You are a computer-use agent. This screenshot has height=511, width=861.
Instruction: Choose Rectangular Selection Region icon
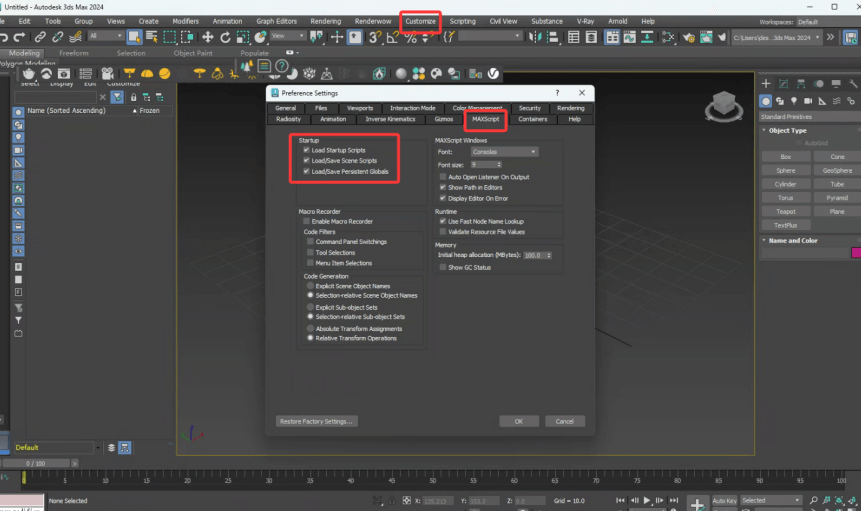click(x=170, y=37)
